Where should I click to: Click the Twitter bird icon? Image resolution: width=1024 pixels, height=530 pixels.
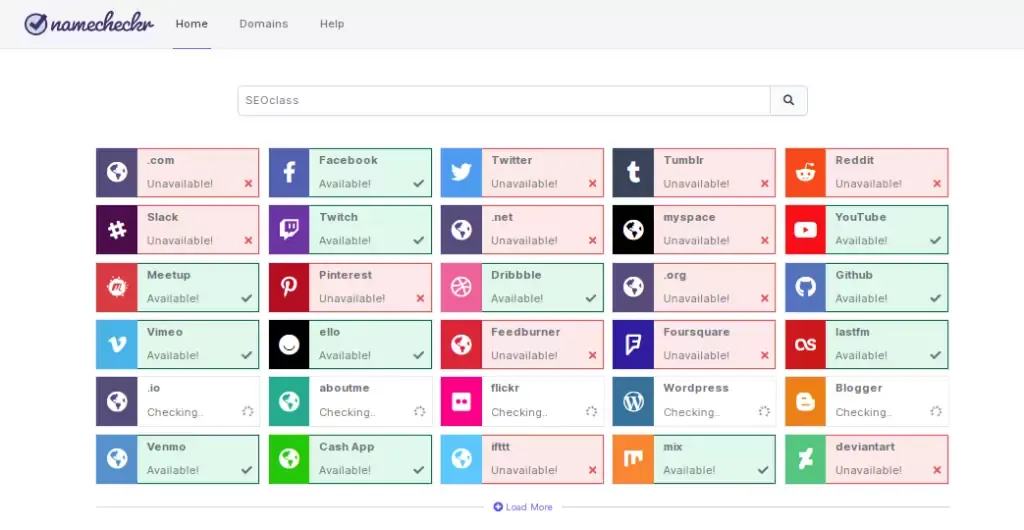[x=461, y=173]
